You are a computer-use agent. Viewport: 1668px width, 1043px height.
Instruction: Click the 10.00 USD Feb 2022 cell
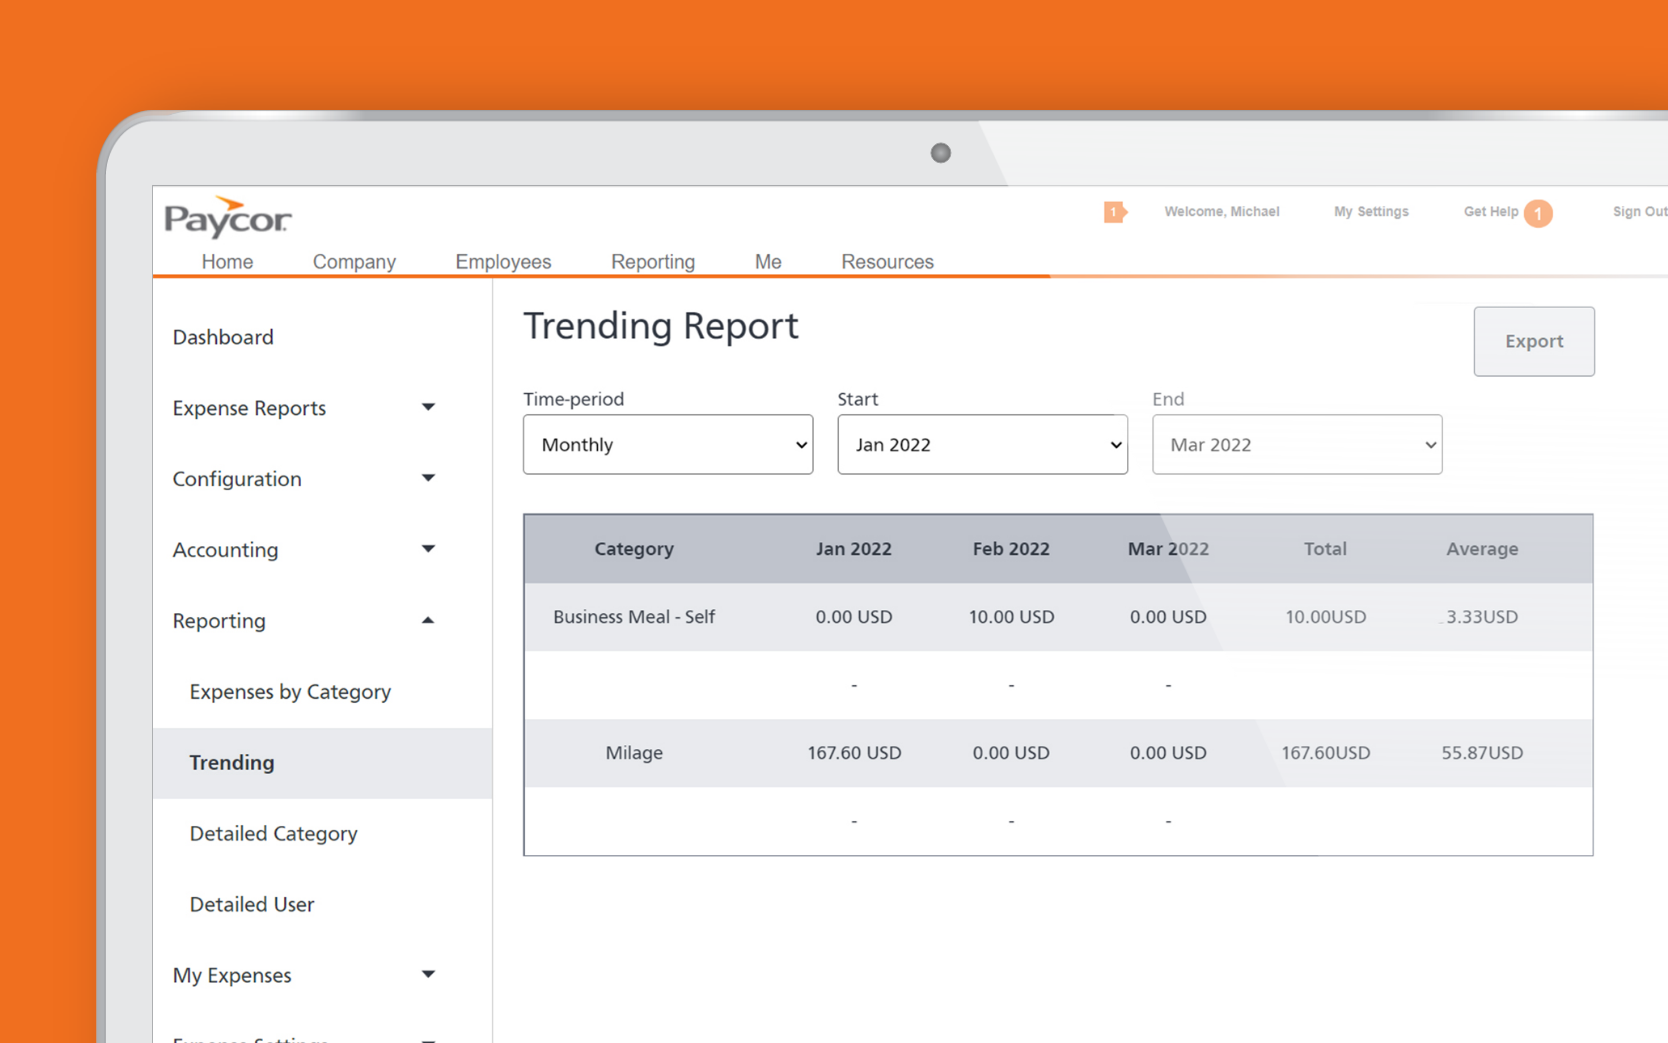pyautogui.click(x=1011, y=616)
